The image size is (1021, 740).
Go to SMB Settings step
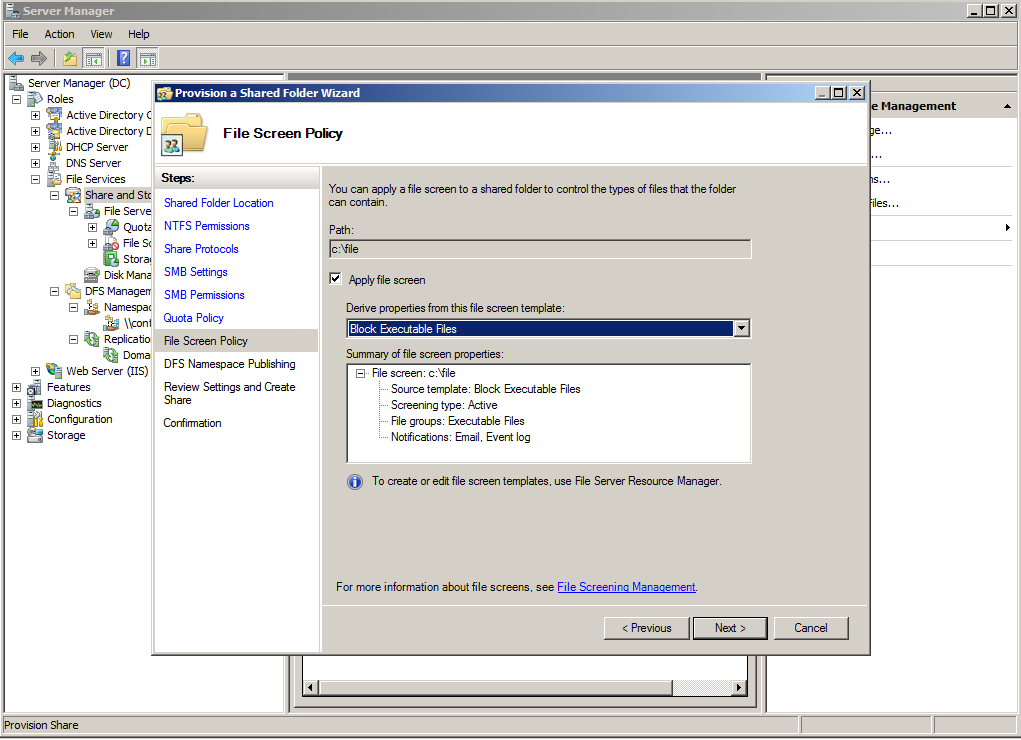click(195, 272)
